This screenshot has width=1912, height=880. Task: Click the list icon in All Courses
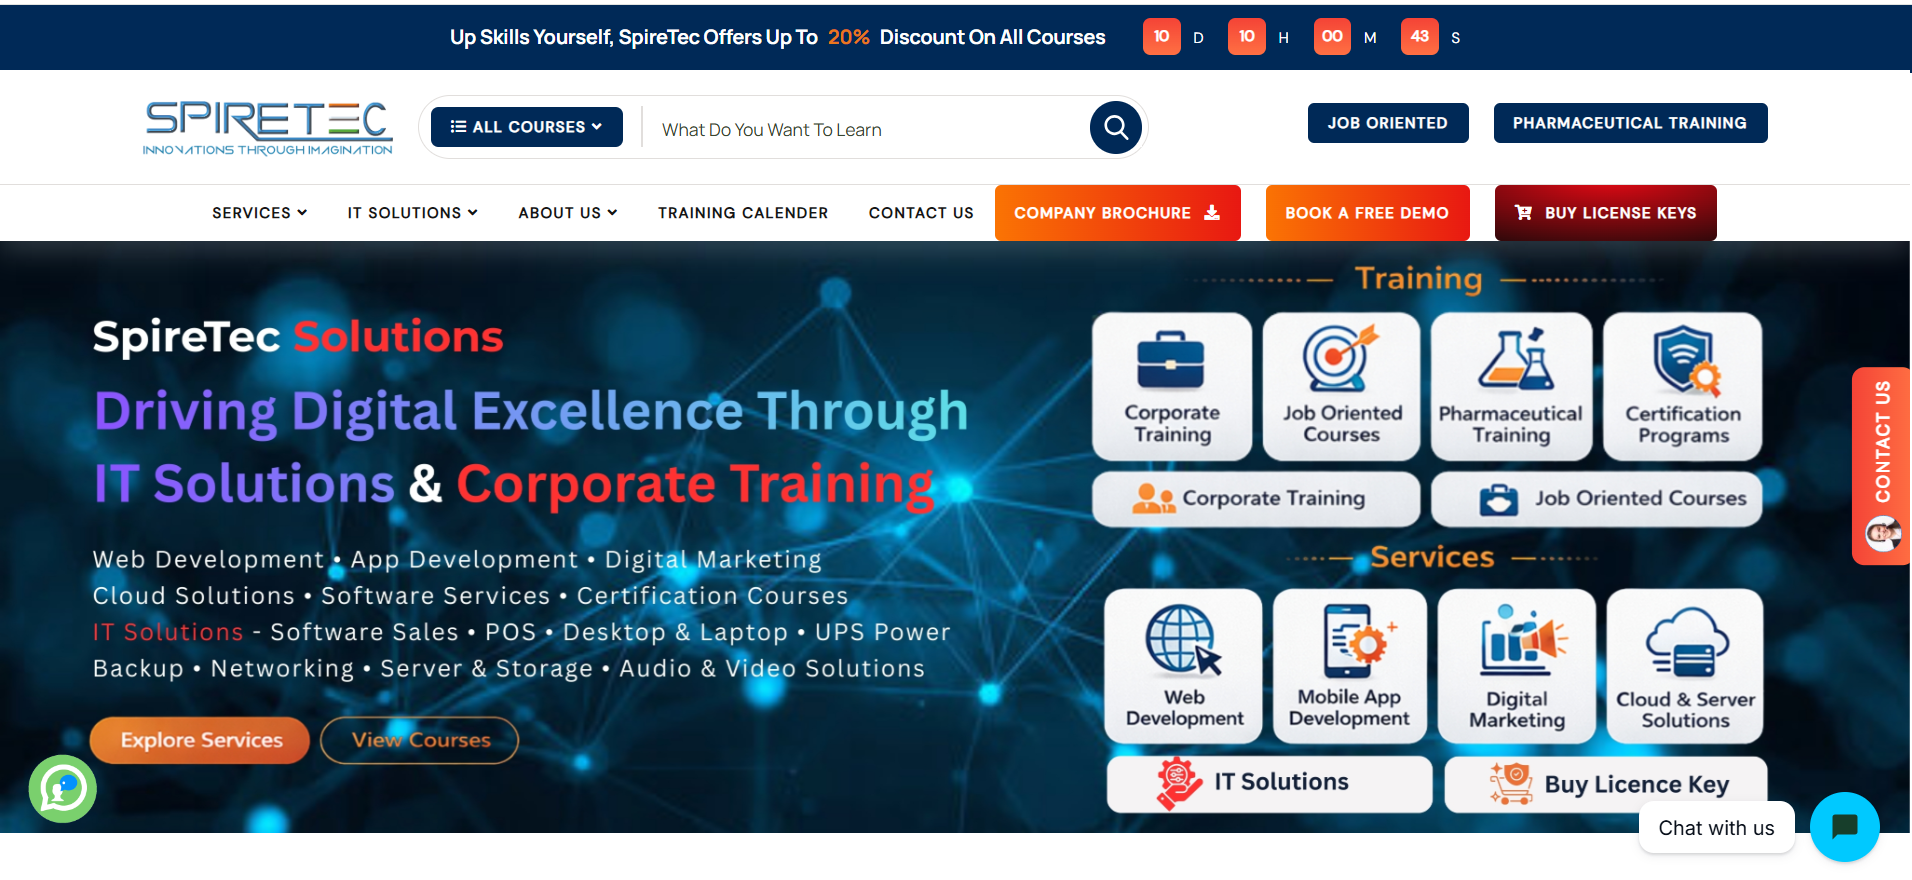pyautogui.click(x=458, y=126)
